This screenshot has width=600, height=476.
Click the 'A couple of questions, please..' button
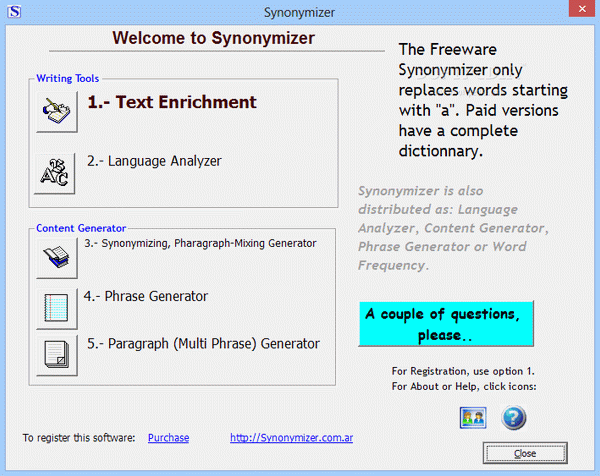pos(446,324)
